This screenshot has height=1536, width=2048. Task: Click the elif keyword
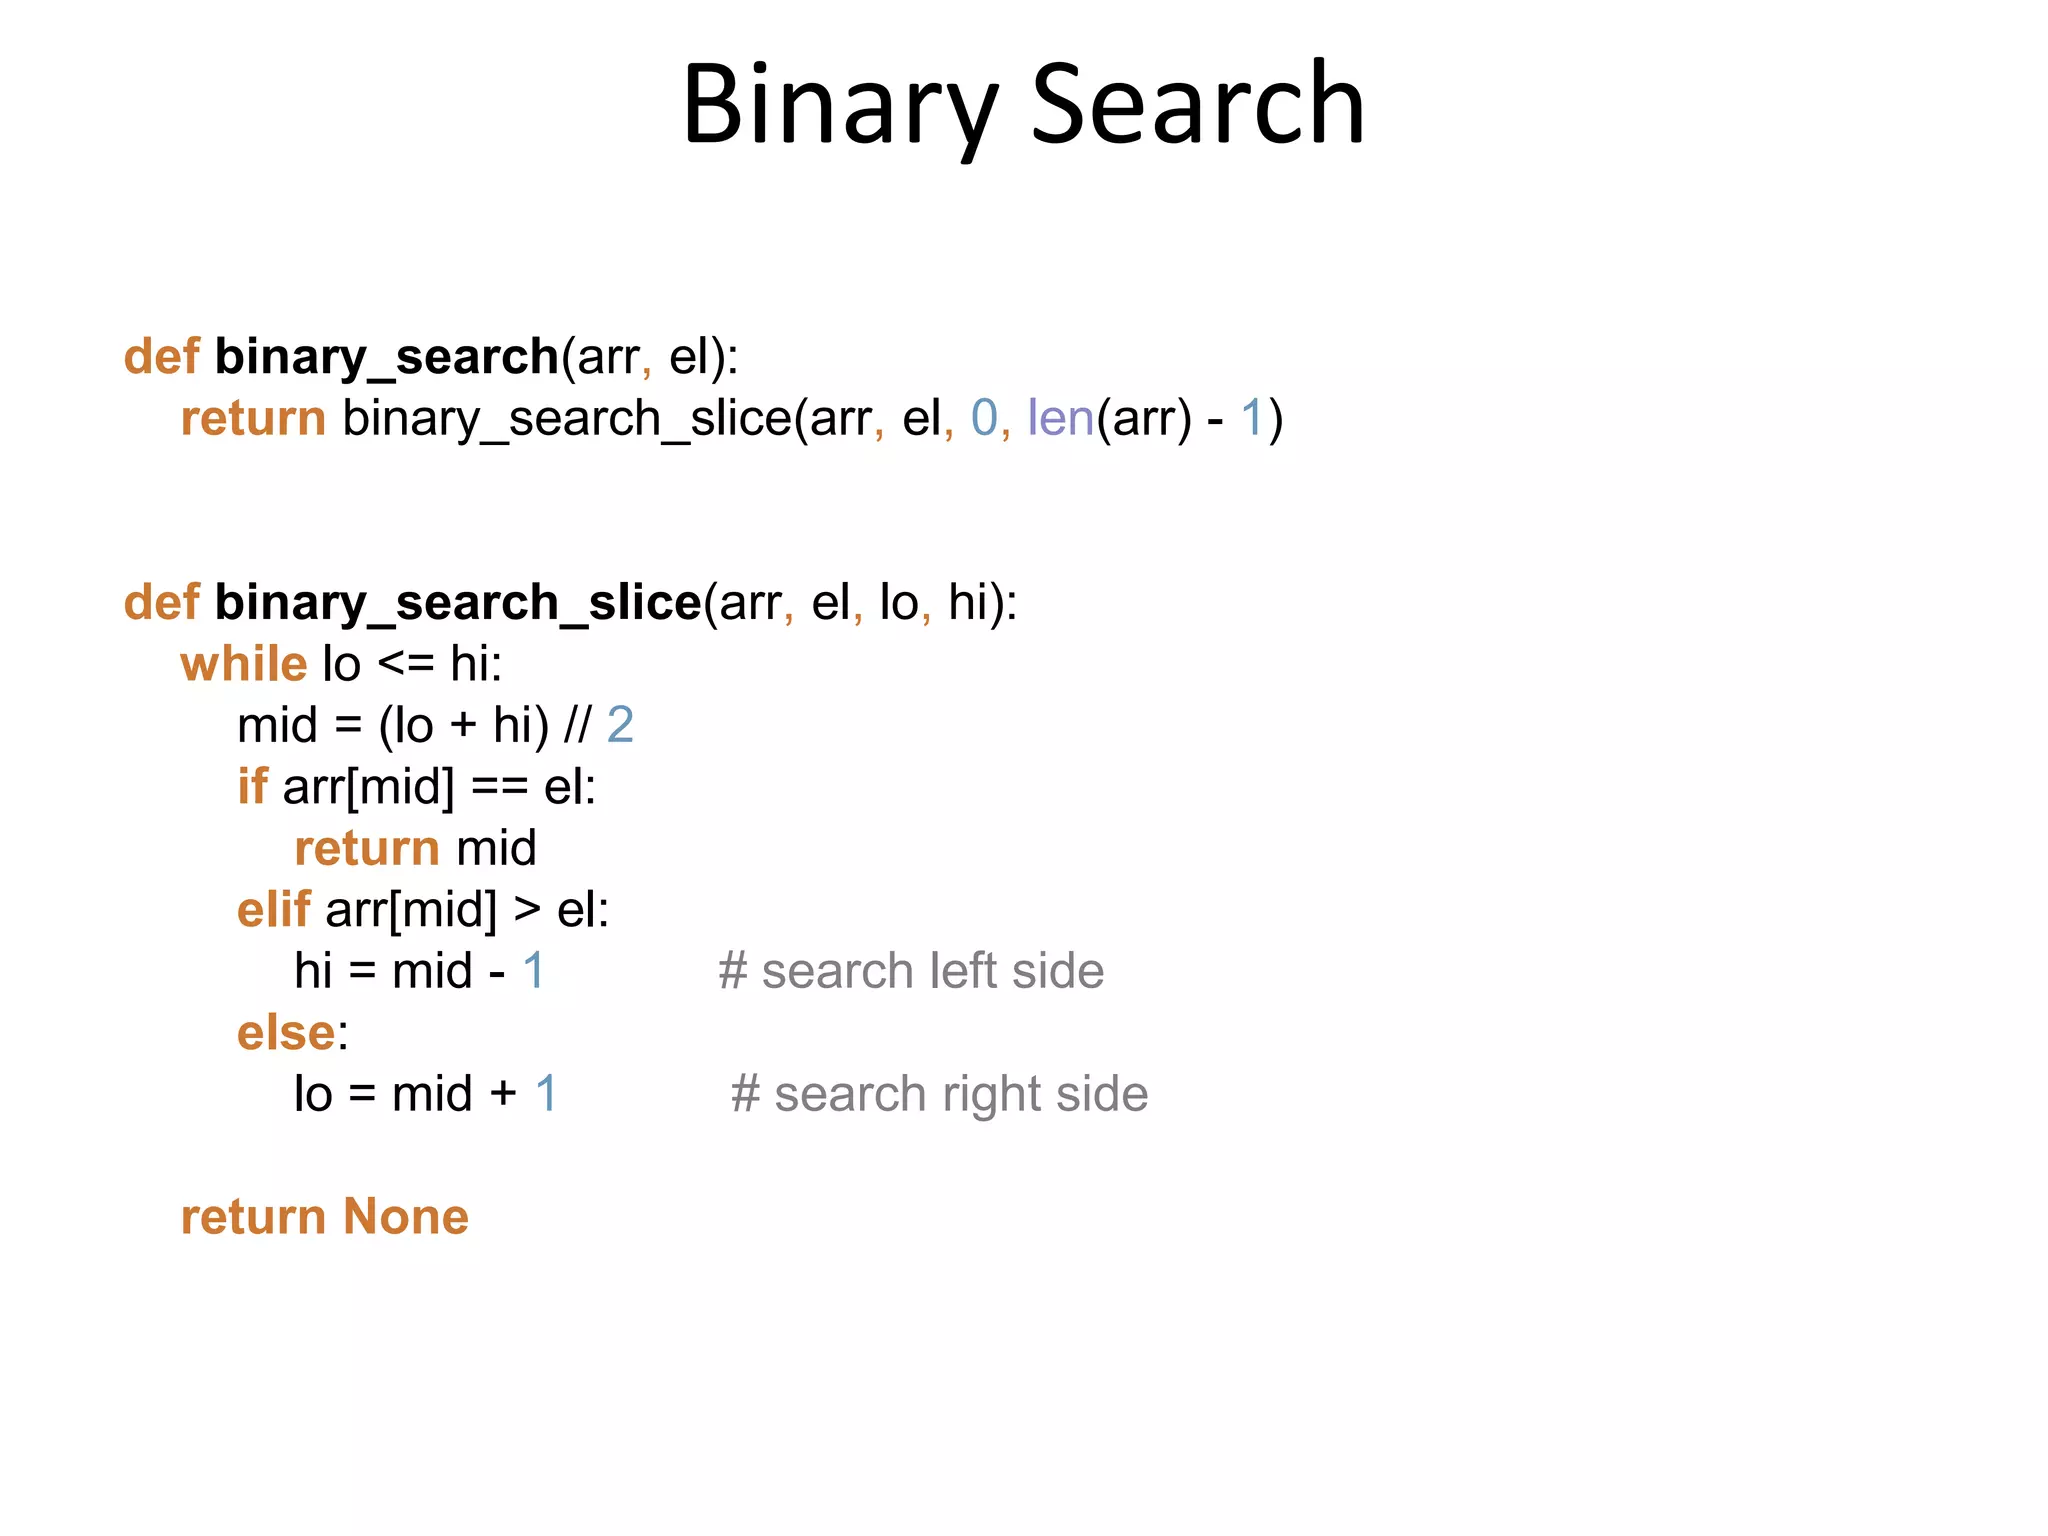point(273,910)
